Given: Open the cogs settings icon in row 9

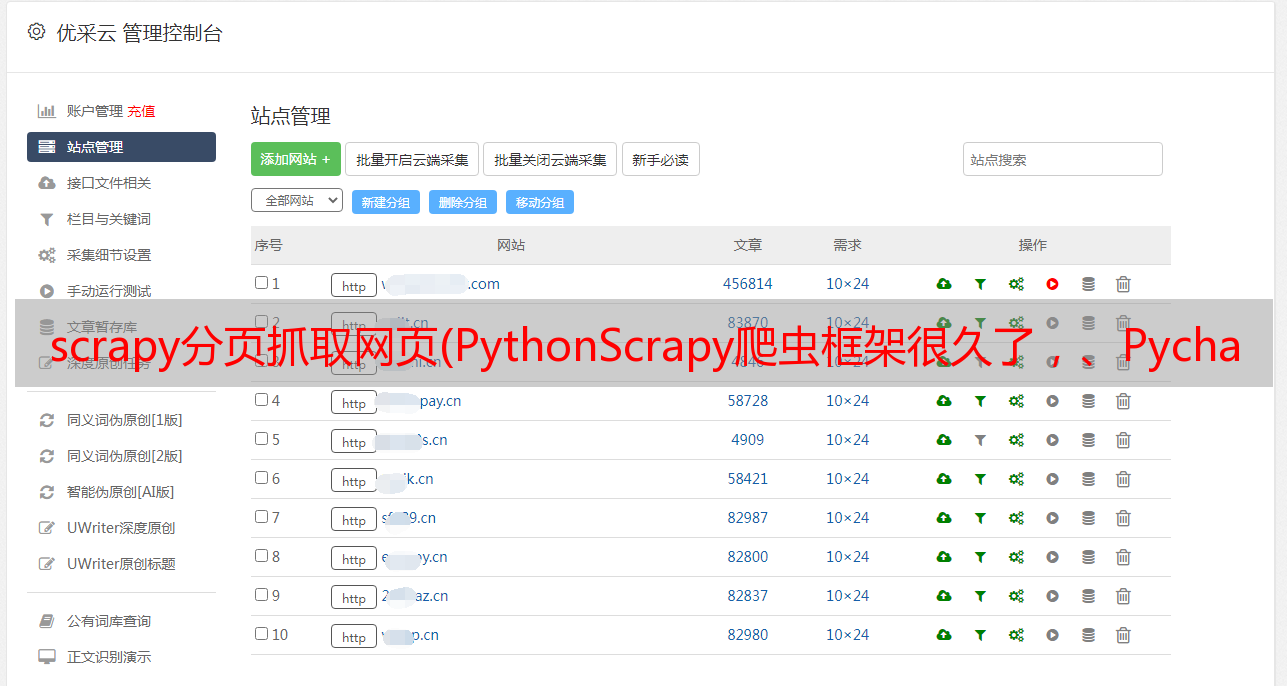Looking at the screenshot, I should point(1016,596).
